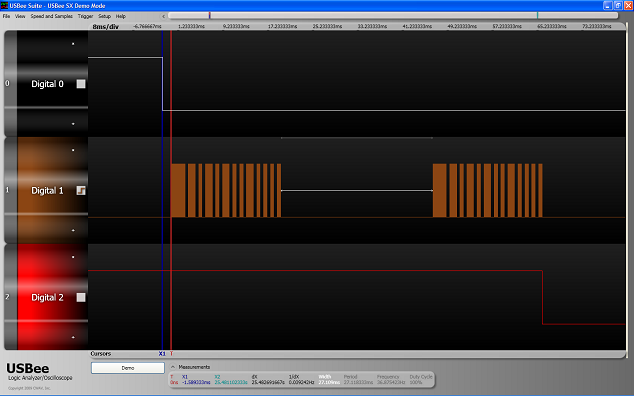634x396 pixels.
Task: Toggle the Digital 2 trigger setting box
Action: [81, 297]
